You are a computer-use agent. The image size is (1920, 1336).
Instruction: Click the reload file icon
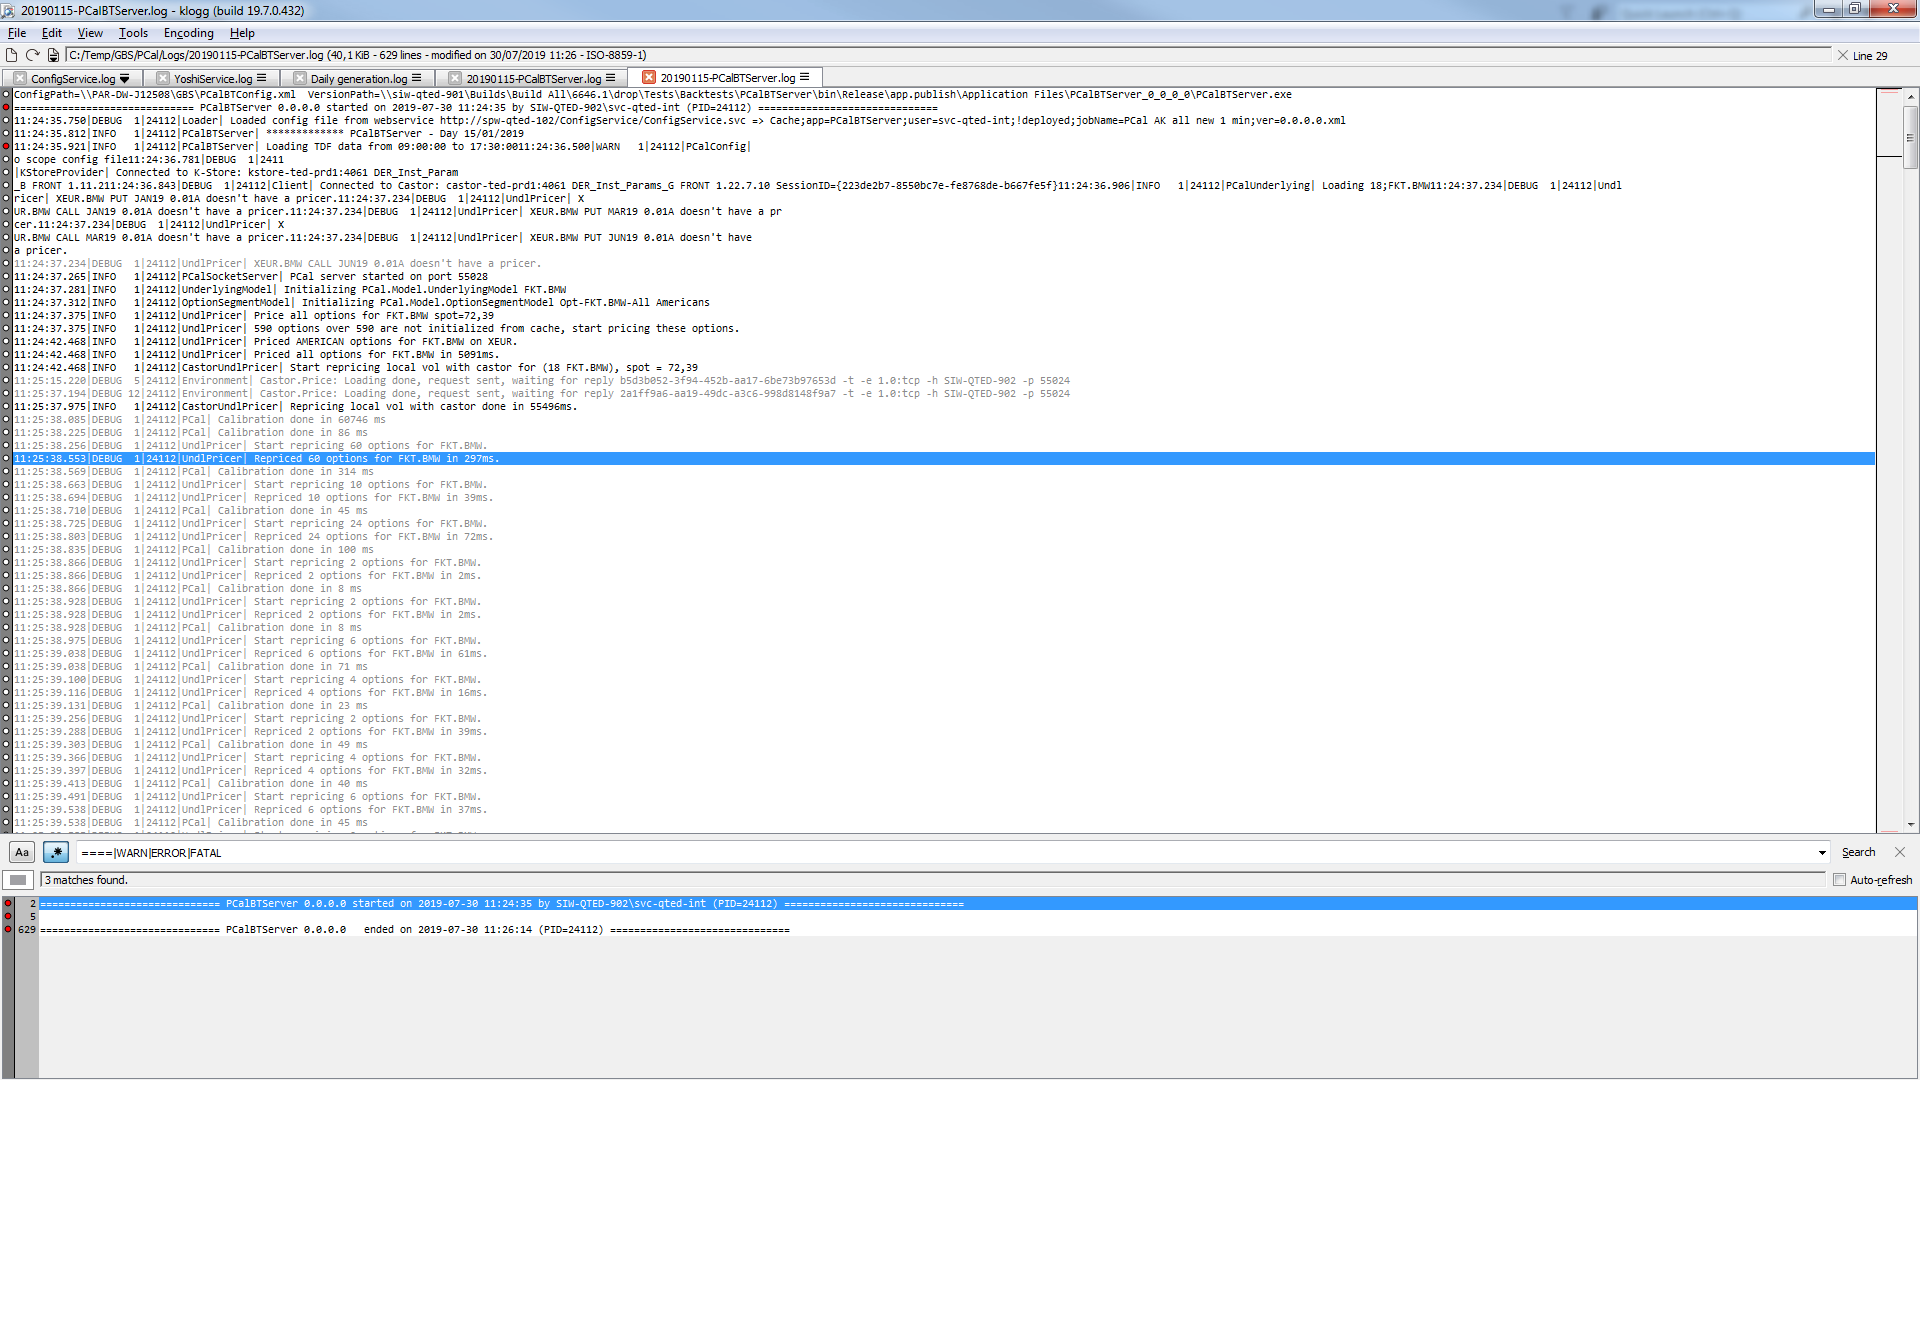pos(33,55)
